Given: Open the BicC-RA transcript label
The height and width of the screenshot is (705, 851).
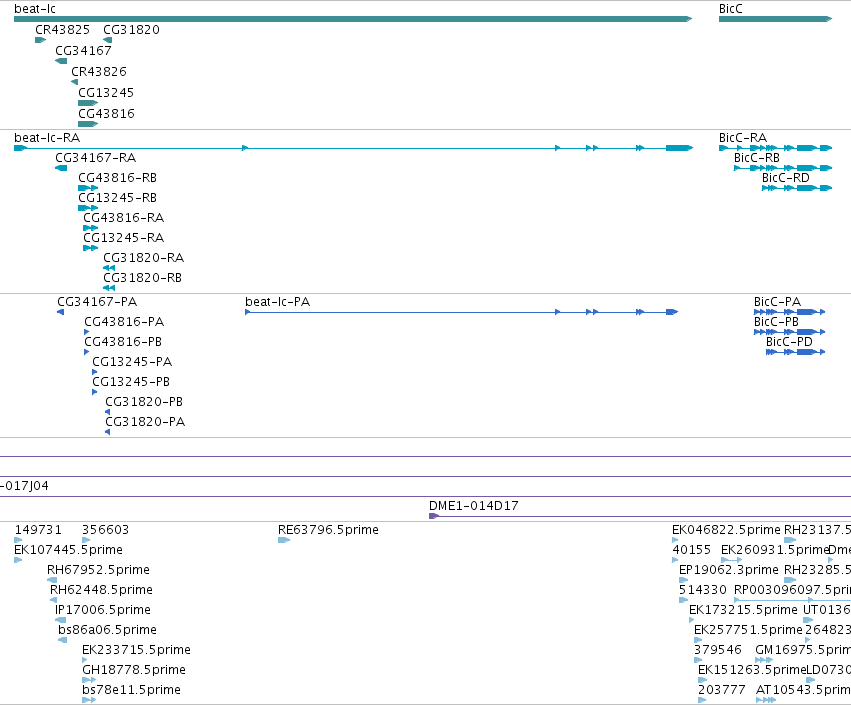Looking at the screenshot, I should coord(742,138).
